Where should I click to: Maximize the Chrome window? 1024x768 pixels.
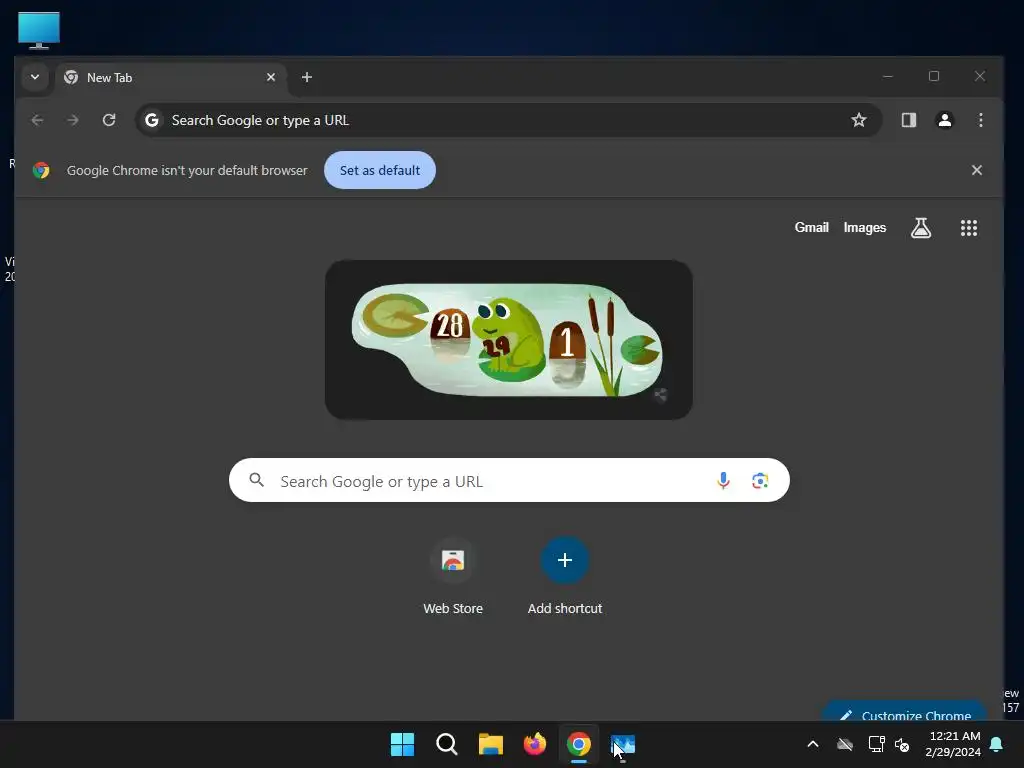(x=934, y=76)
